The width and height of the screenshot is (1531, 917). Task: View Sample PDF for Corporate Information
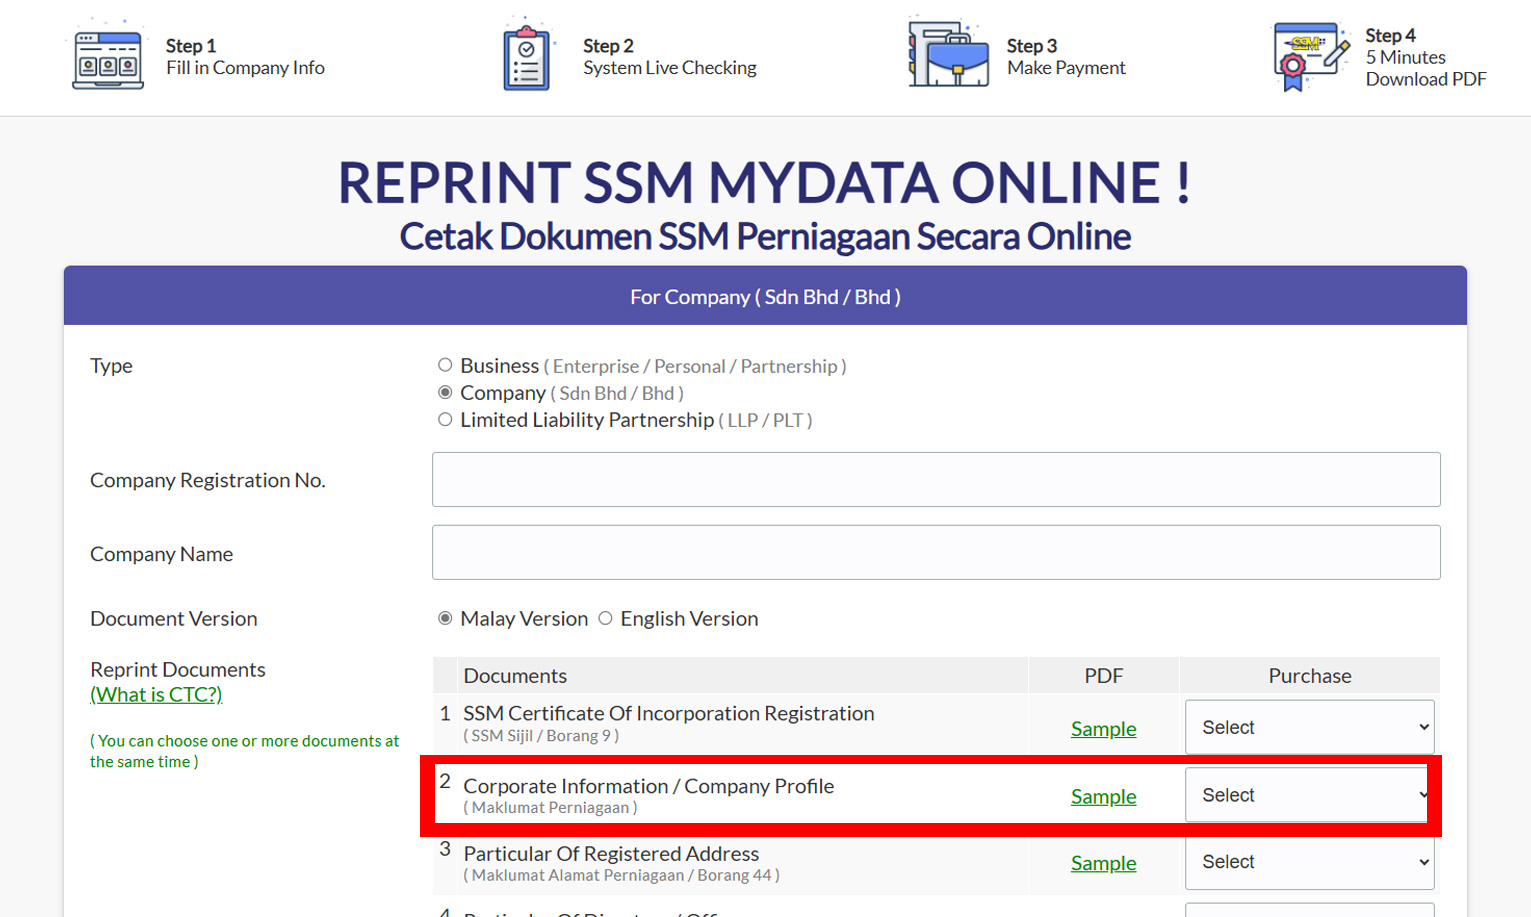click(x=1103, y=797)
